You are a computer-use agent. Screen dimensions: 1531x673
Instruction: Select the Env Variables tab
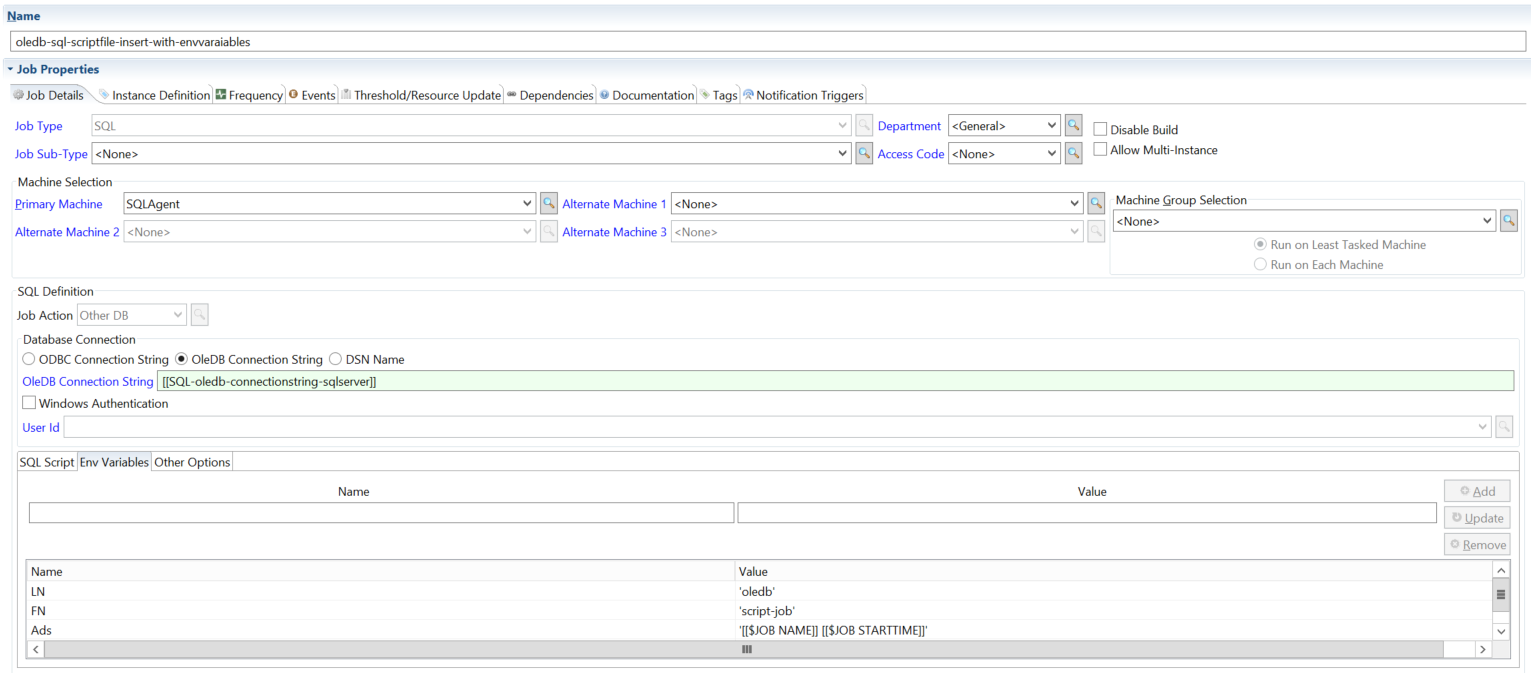(114, 462)
